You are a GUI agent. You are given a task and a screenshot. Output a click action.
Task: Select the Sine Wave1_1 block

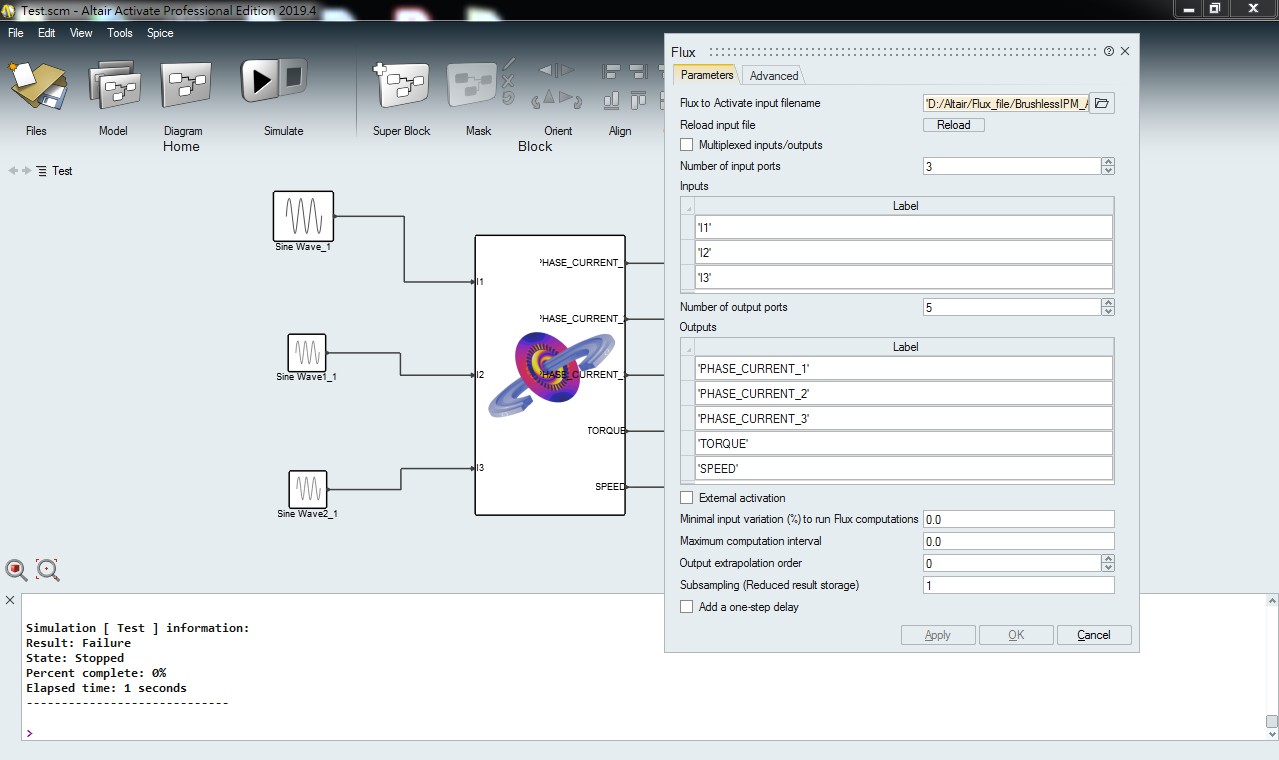(x=307, y=352)
